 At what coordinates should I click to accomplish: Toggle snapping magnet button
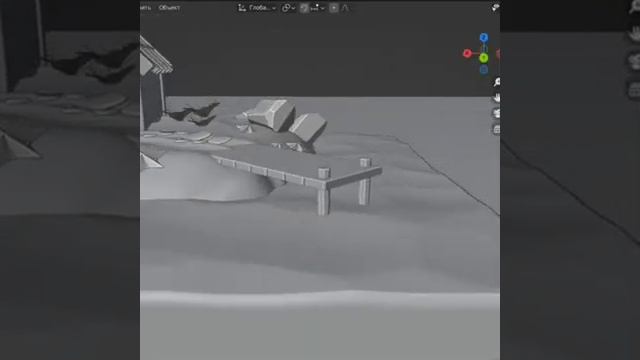[x=304, y=8]
